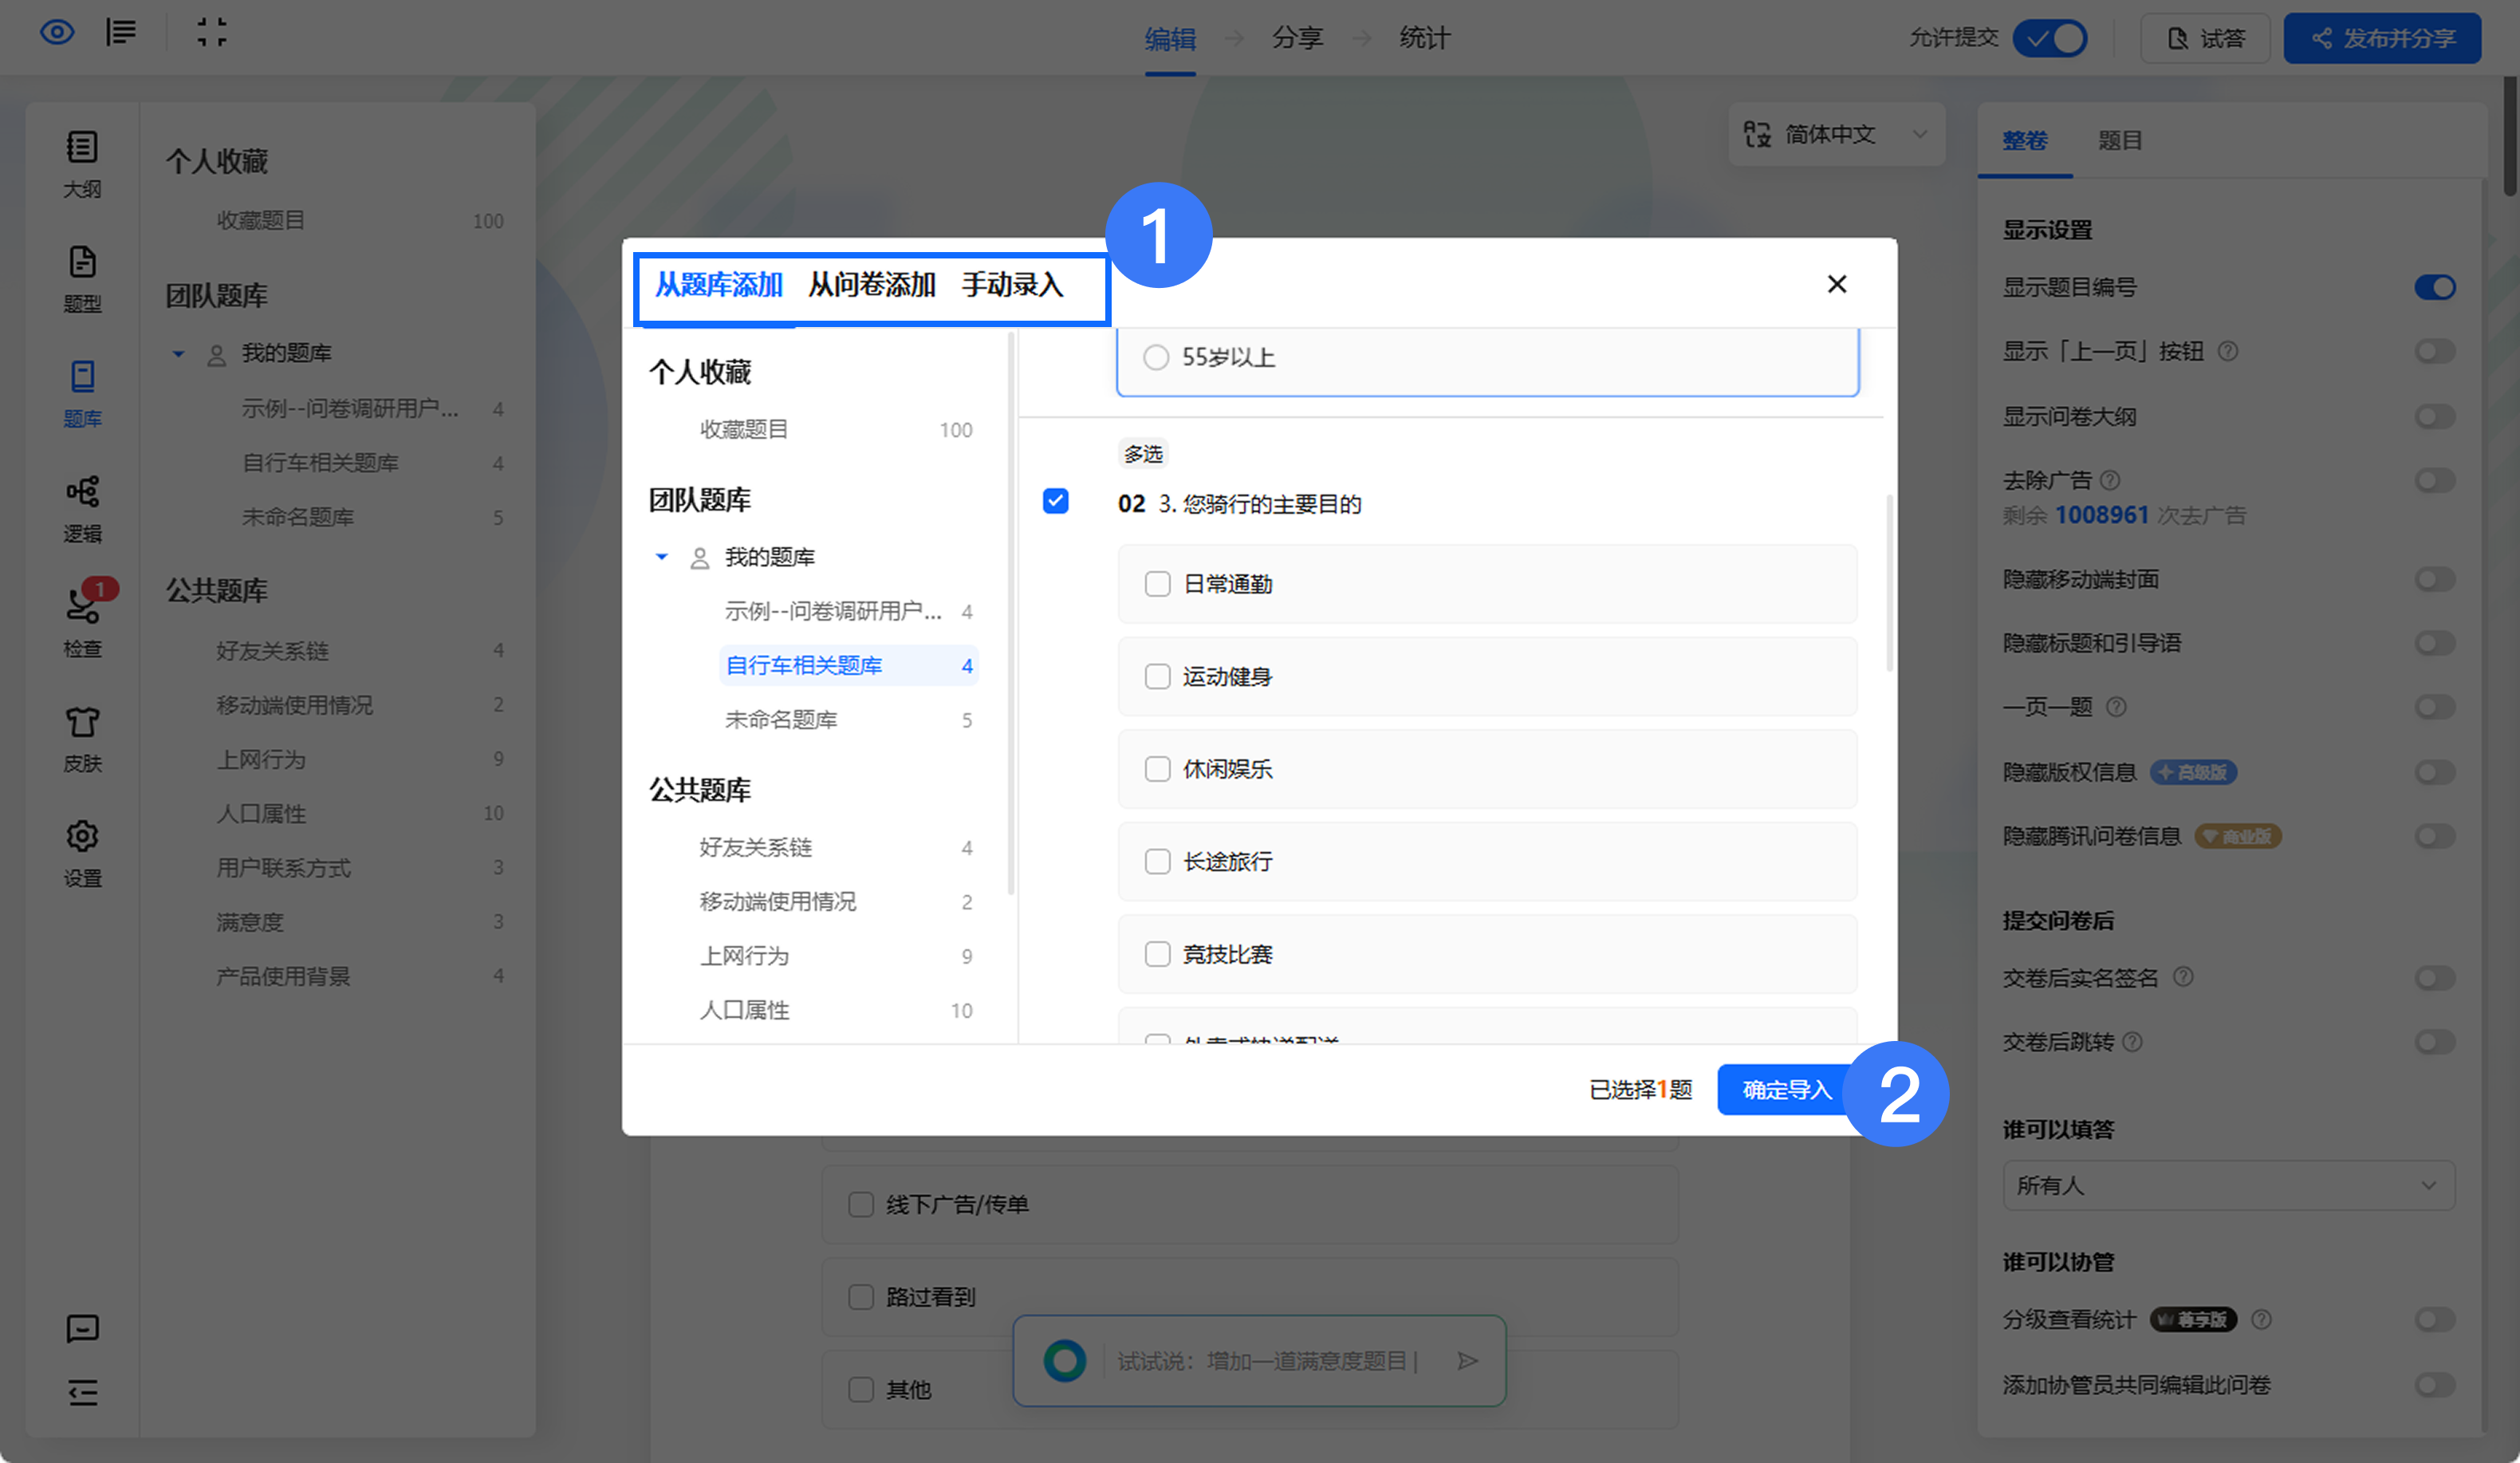Image resolution: width=2520 pixels, height=1463 pixels.
Task: Click the 试答 button
Action: (2205, 39)
